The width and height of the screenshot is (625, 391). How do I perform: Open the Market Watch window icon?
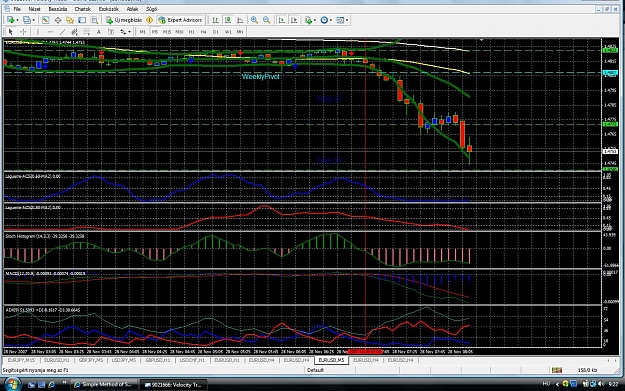[45, 20]
